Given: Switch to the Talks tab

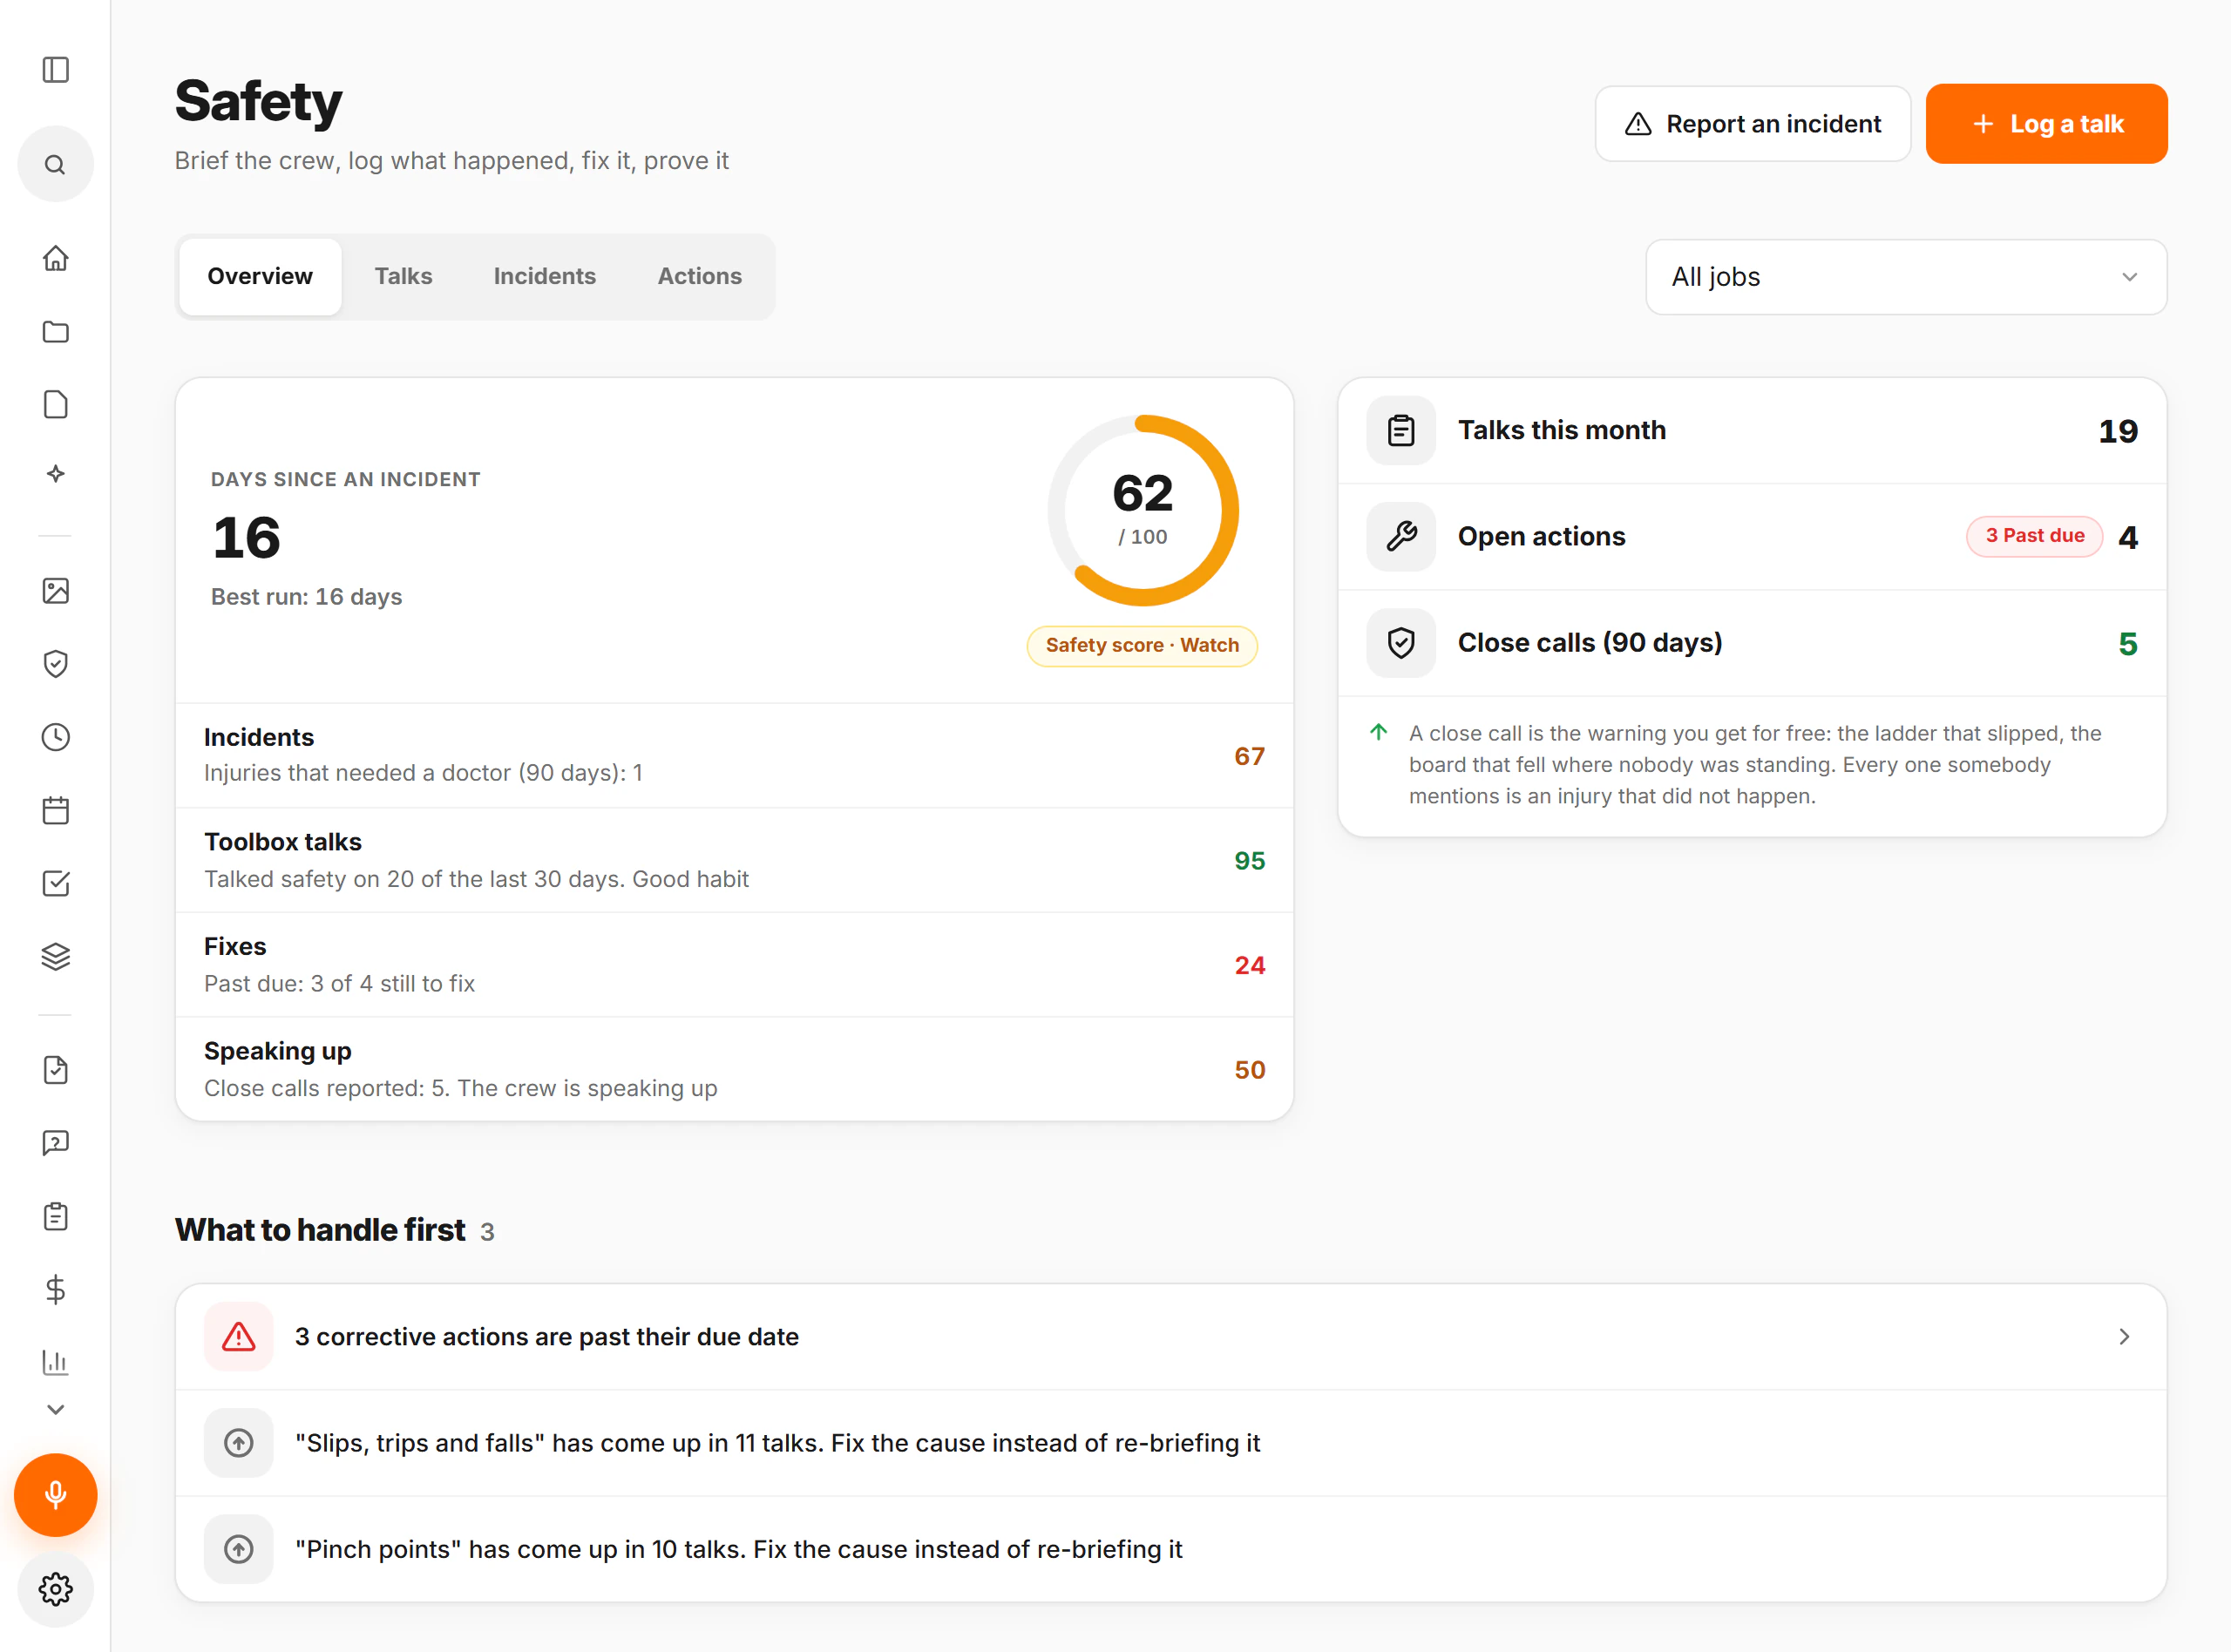Looking at the screenshot, I should tap(403, 277).
